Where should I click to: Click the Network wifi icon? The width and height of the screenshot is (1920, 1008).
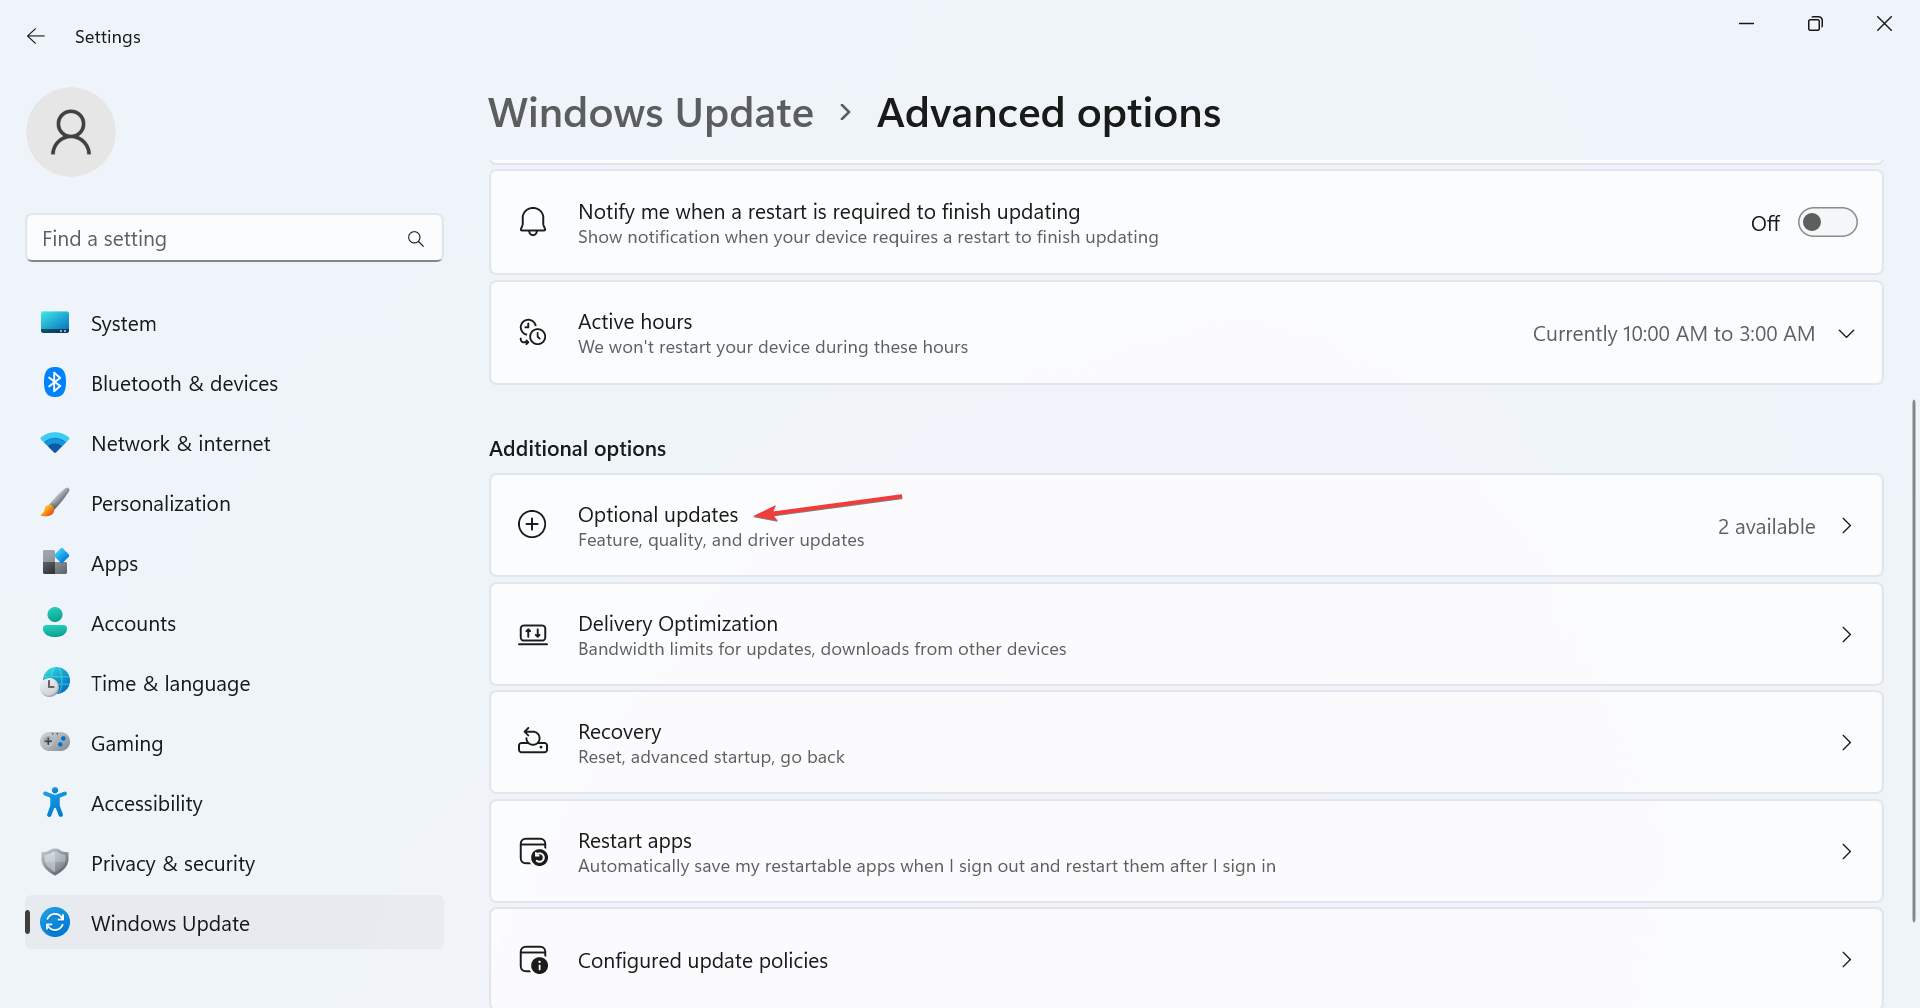pos(55,443)
